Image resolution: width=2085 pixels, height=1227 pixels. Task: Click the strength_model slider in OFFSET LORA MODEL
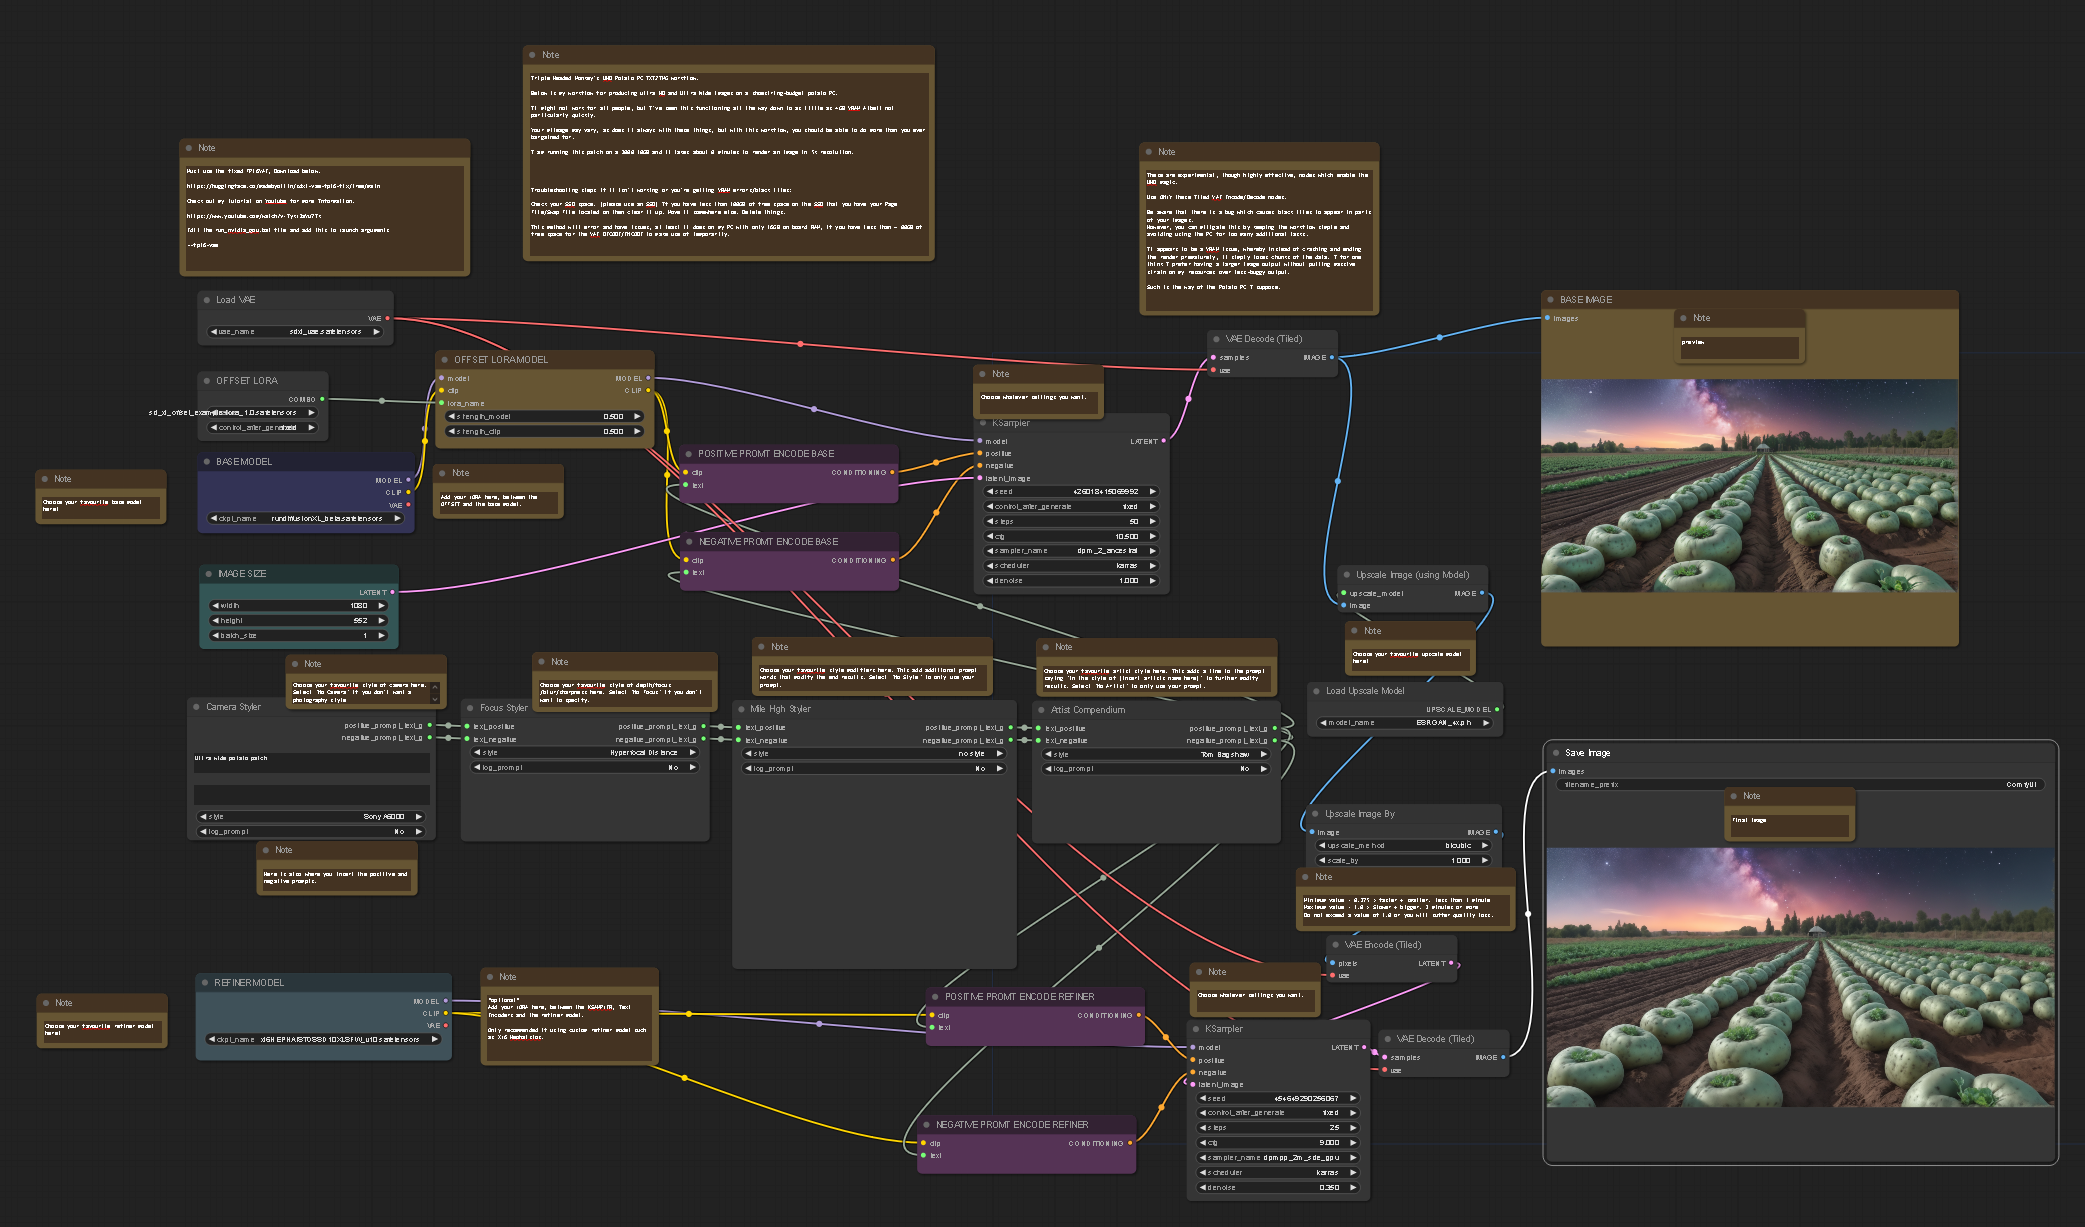tap(544, 416)
